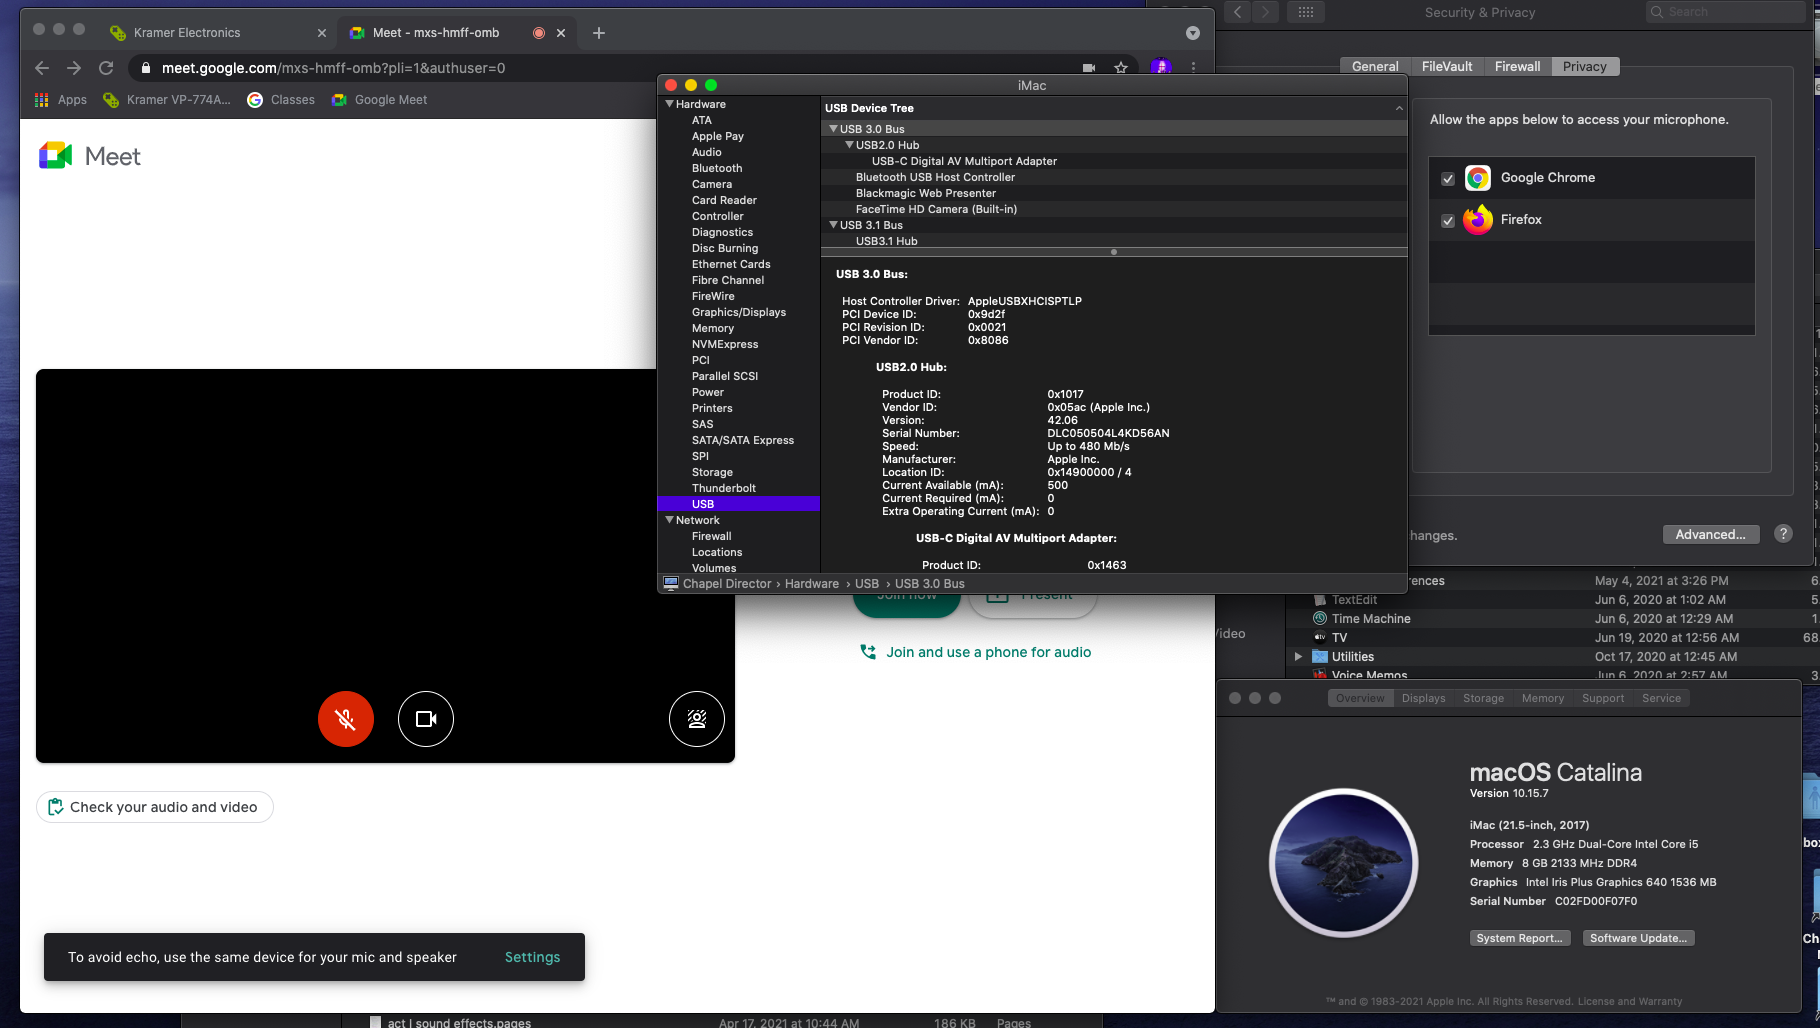Select Time Machine in Finder list
The image size is (1820, 1028).
tap(1371, 619)
